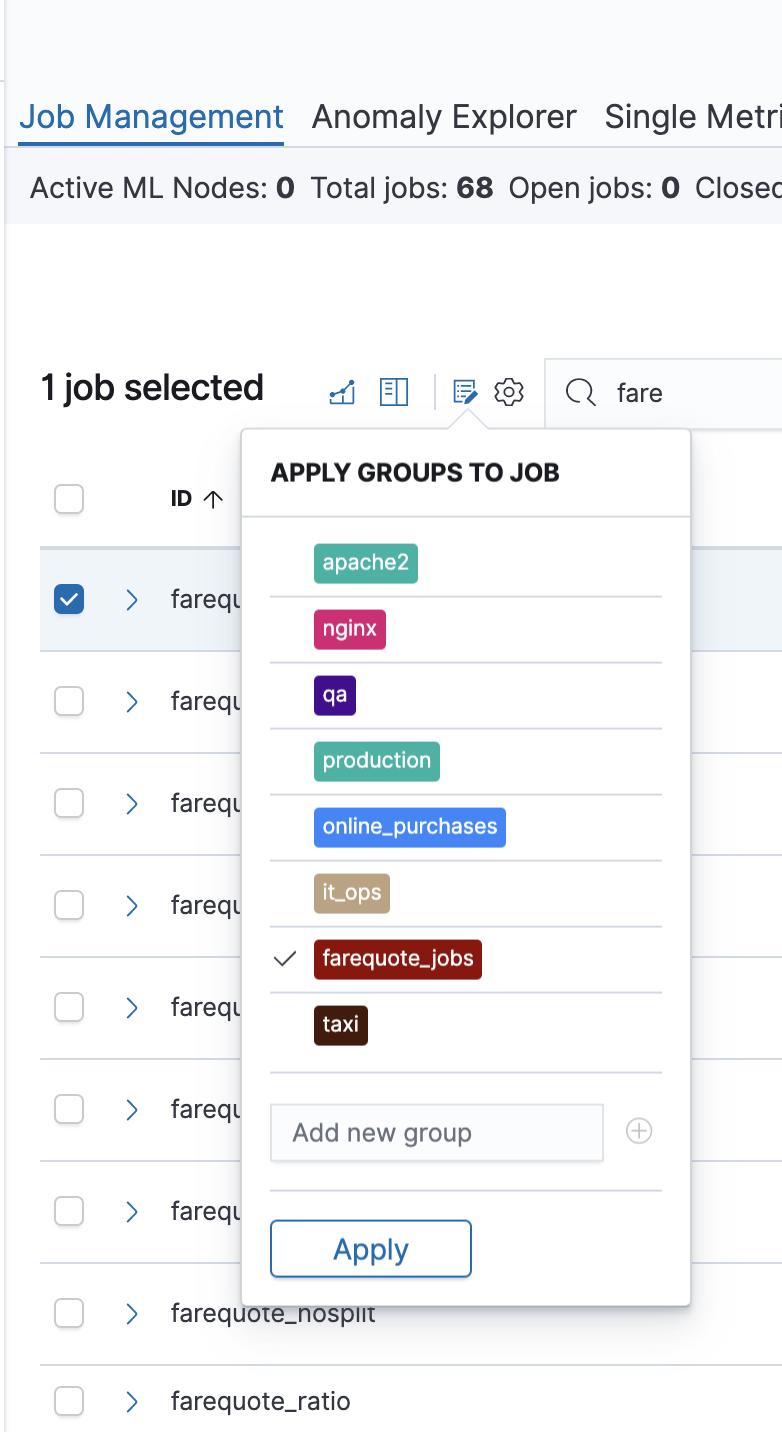This screenshot has width=782, height=1432.
Task: Open the Job Management tab
Action: pos(151,117)
